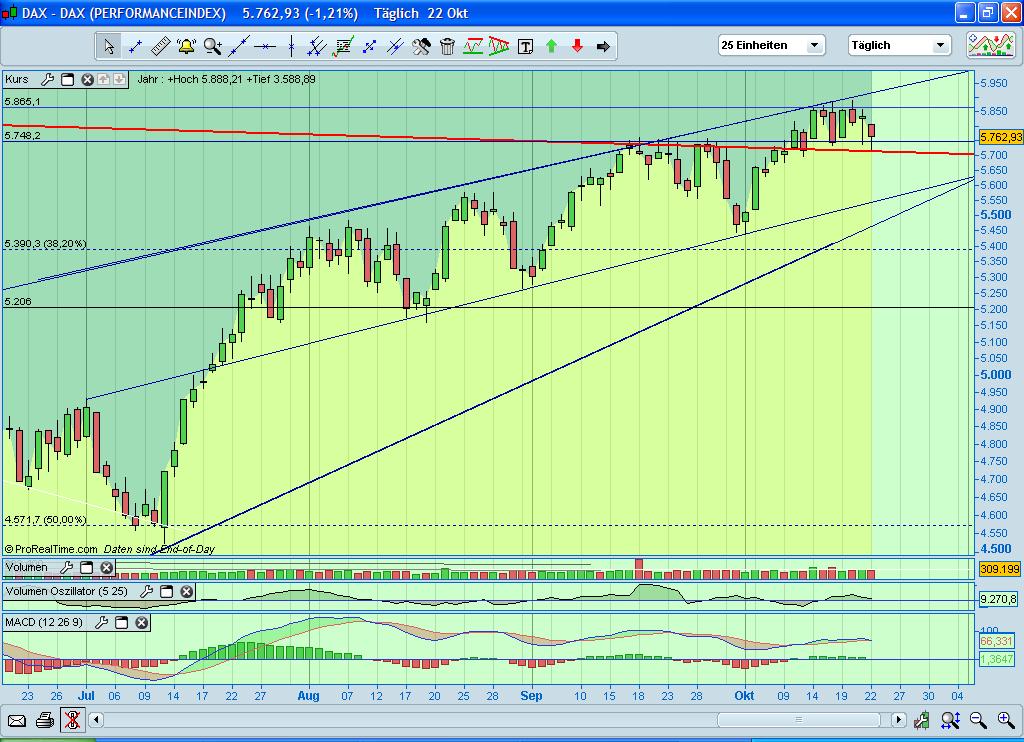Viewport: 1024px width, 742px height.
Task: Click the 'Volumen' panel label
Action: point(27,568)
